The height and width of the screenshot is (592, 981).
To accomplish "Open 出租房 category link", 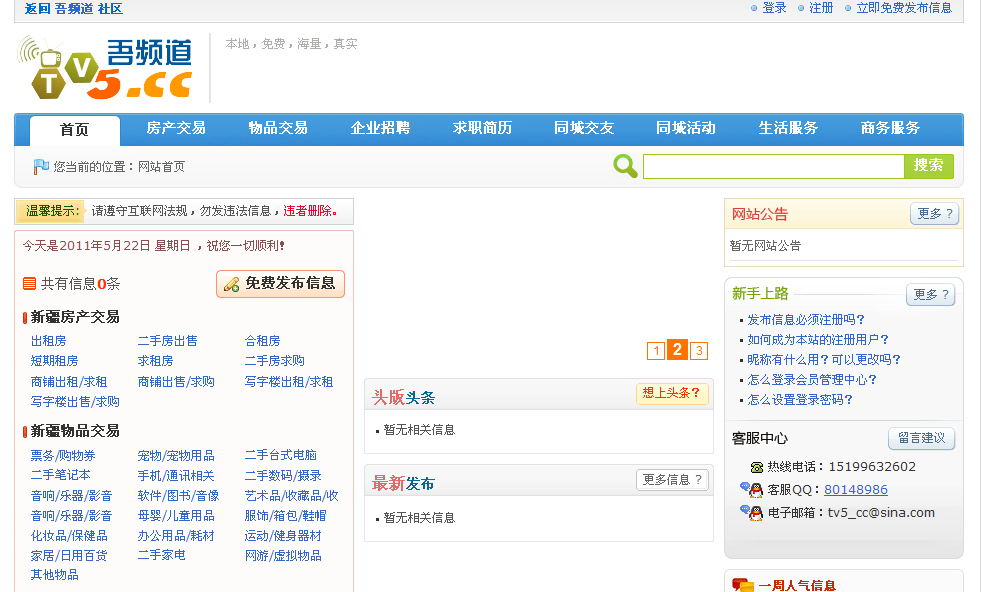I will point(48,341).
